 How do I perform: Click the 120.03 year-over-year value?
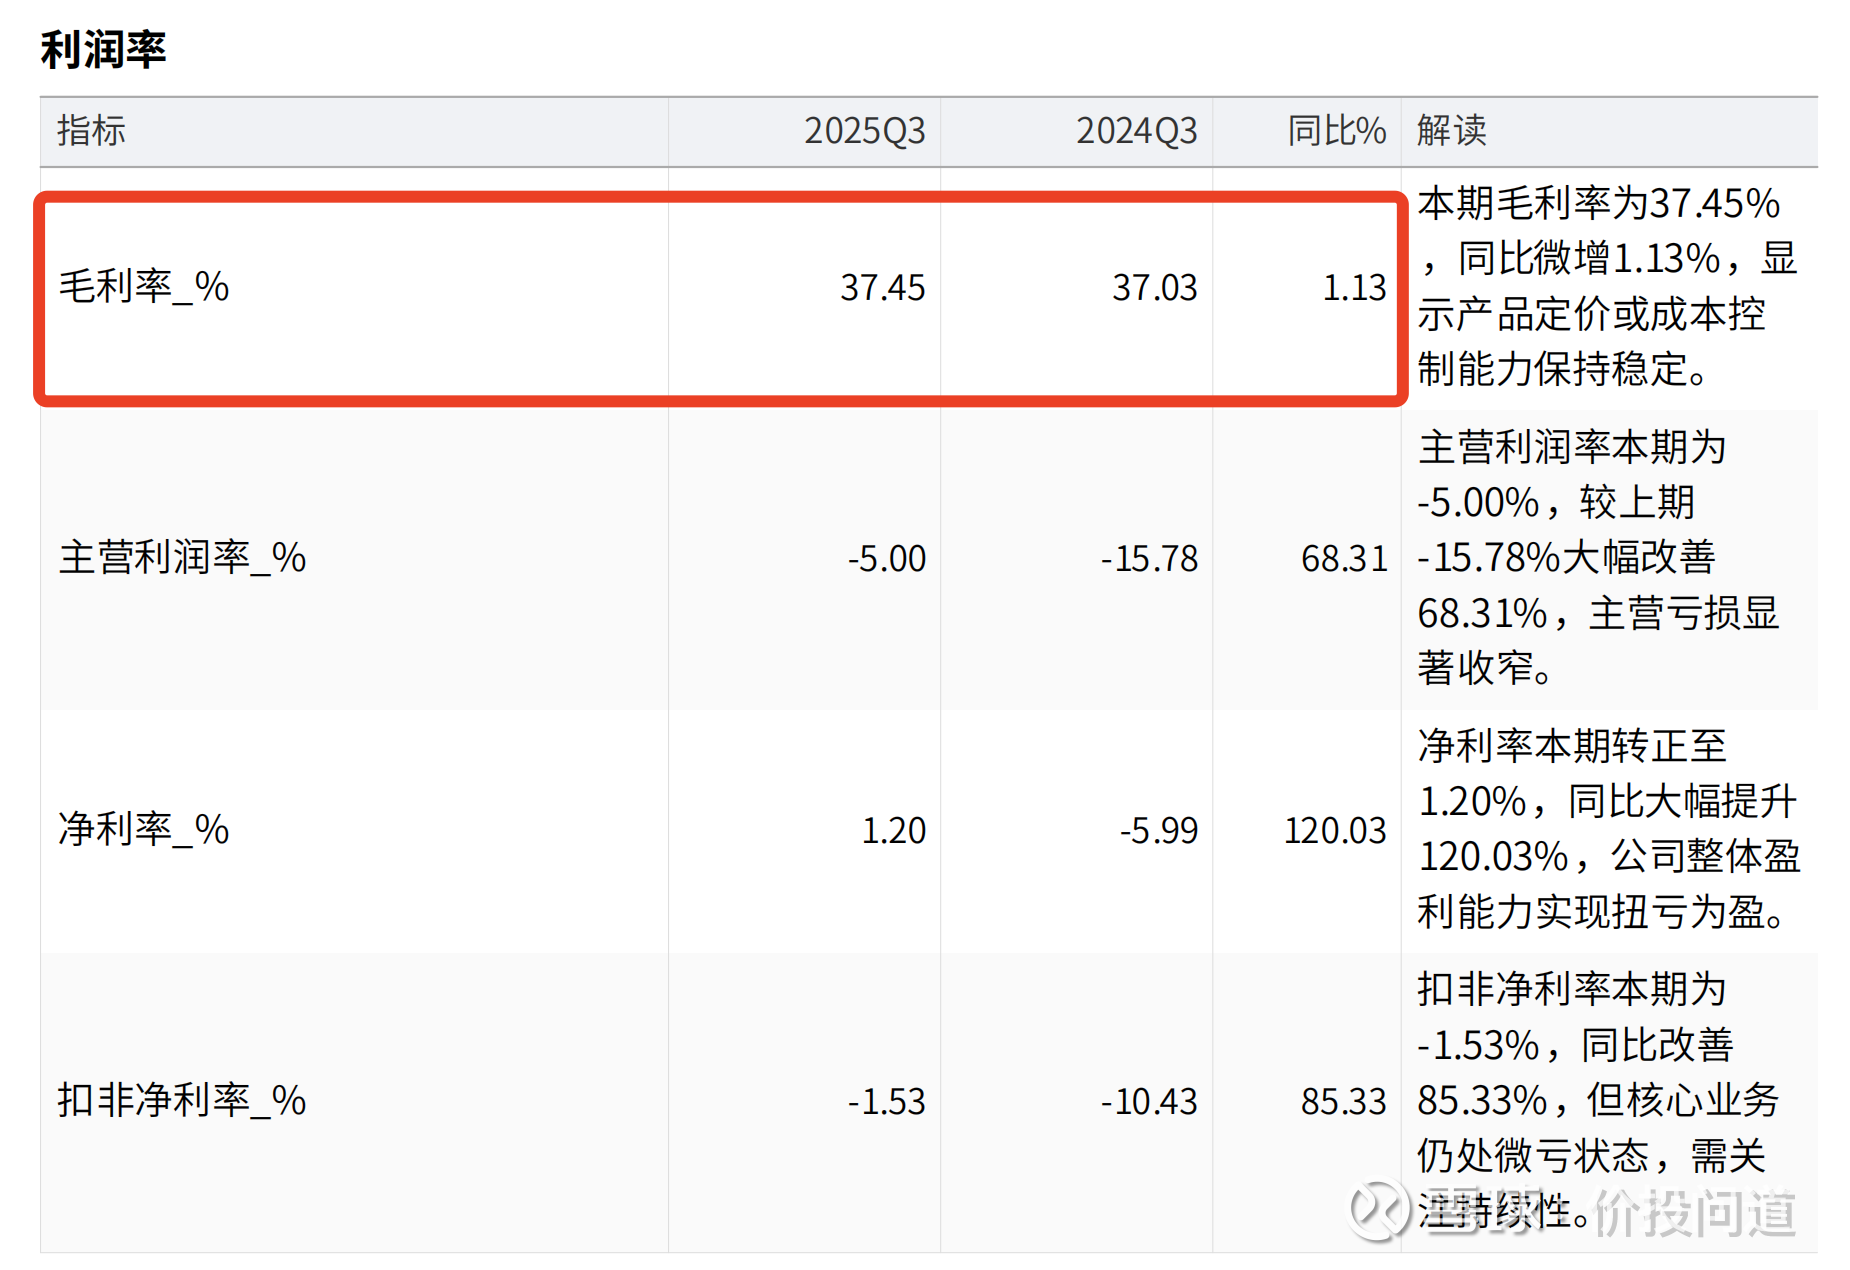[1336, 831]
